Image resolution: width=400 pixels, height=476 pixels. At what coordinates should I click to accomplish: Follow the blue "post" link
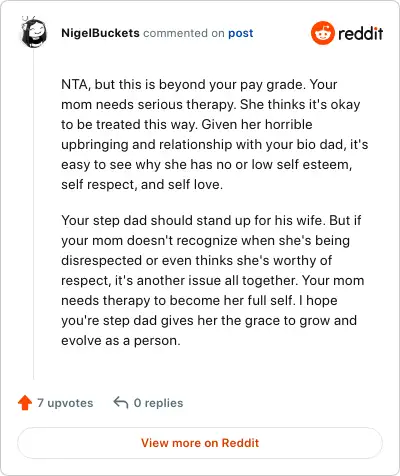241,33
